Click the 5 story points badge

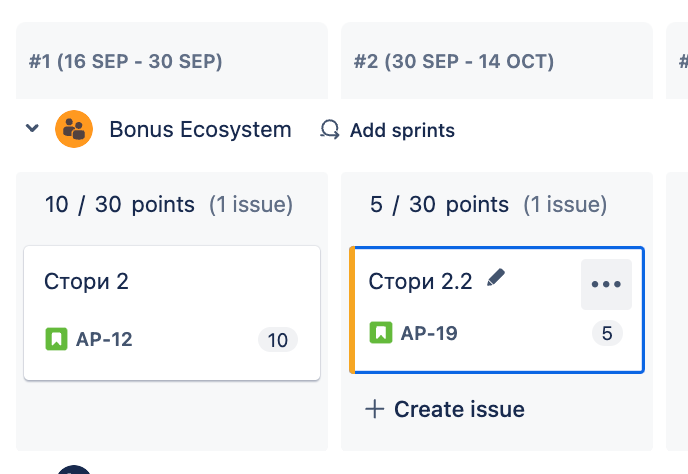[x=606, y=334]
